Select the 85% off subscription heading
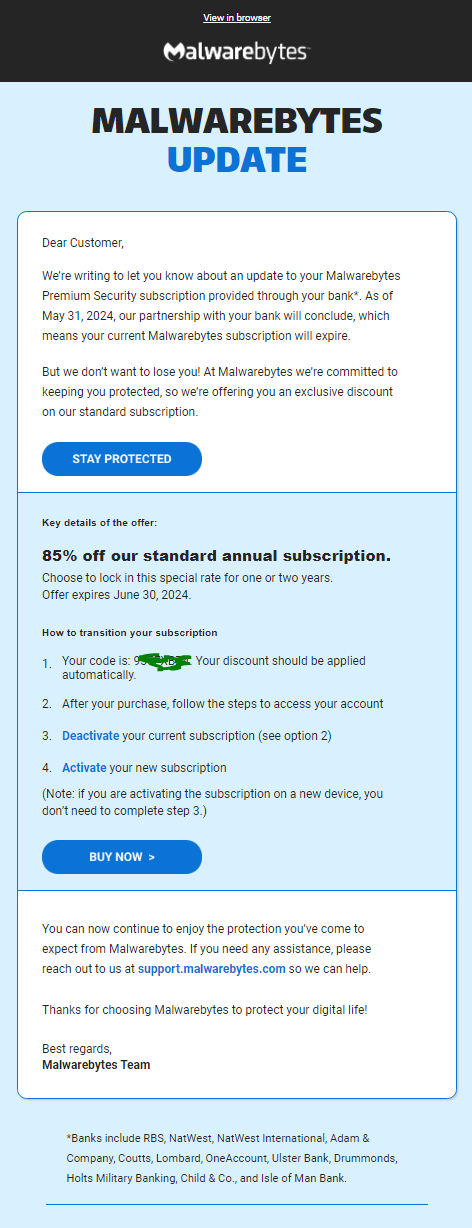 [216, 555]
